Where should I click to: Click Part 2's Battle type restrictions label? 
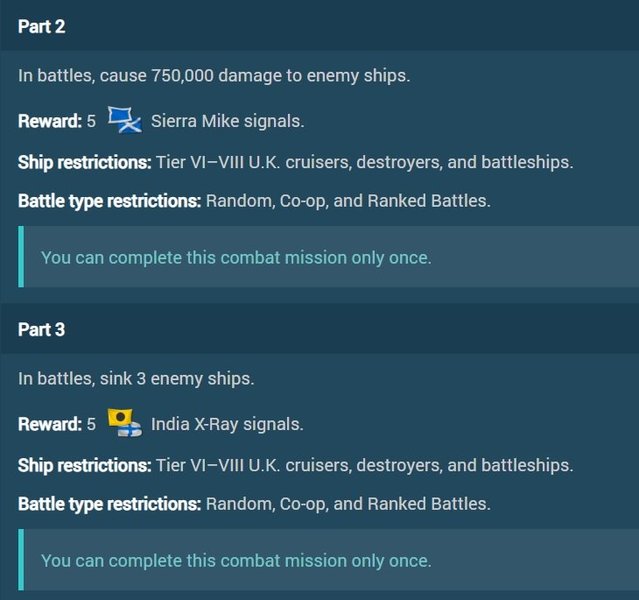coord(110,201)
